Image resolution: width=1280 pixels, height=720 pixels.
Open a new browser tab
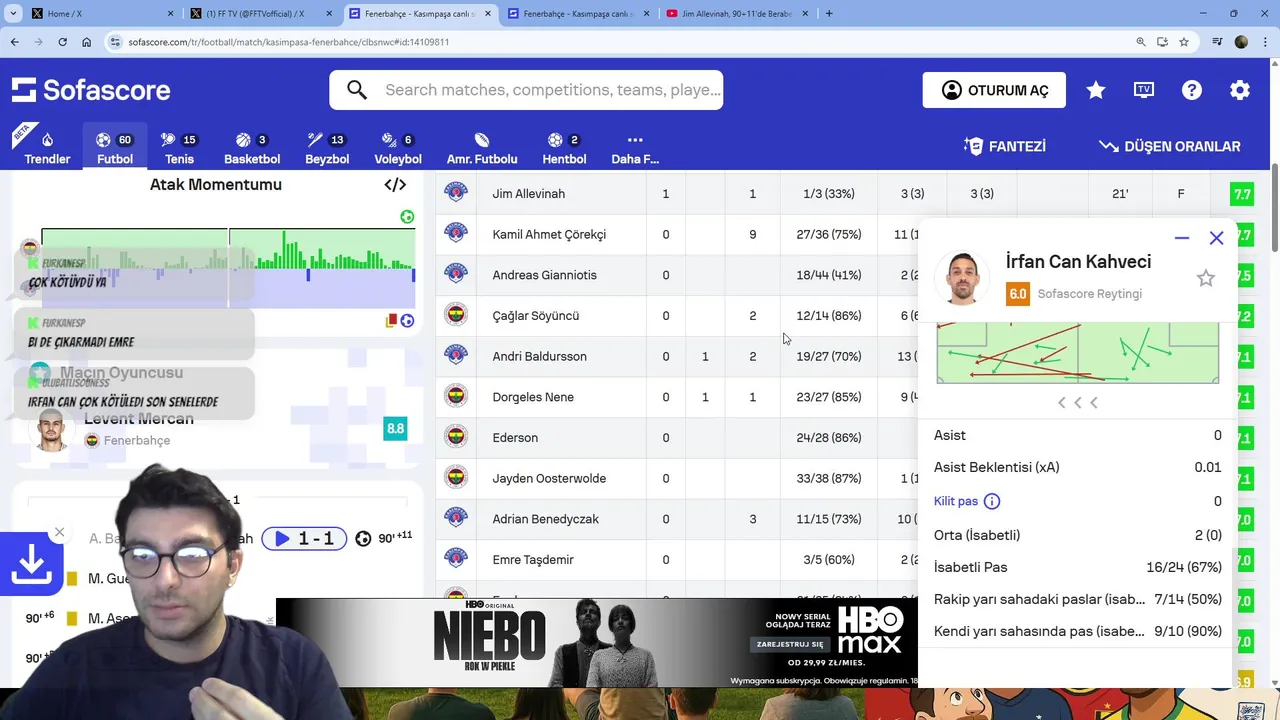(x=829, y=14)
